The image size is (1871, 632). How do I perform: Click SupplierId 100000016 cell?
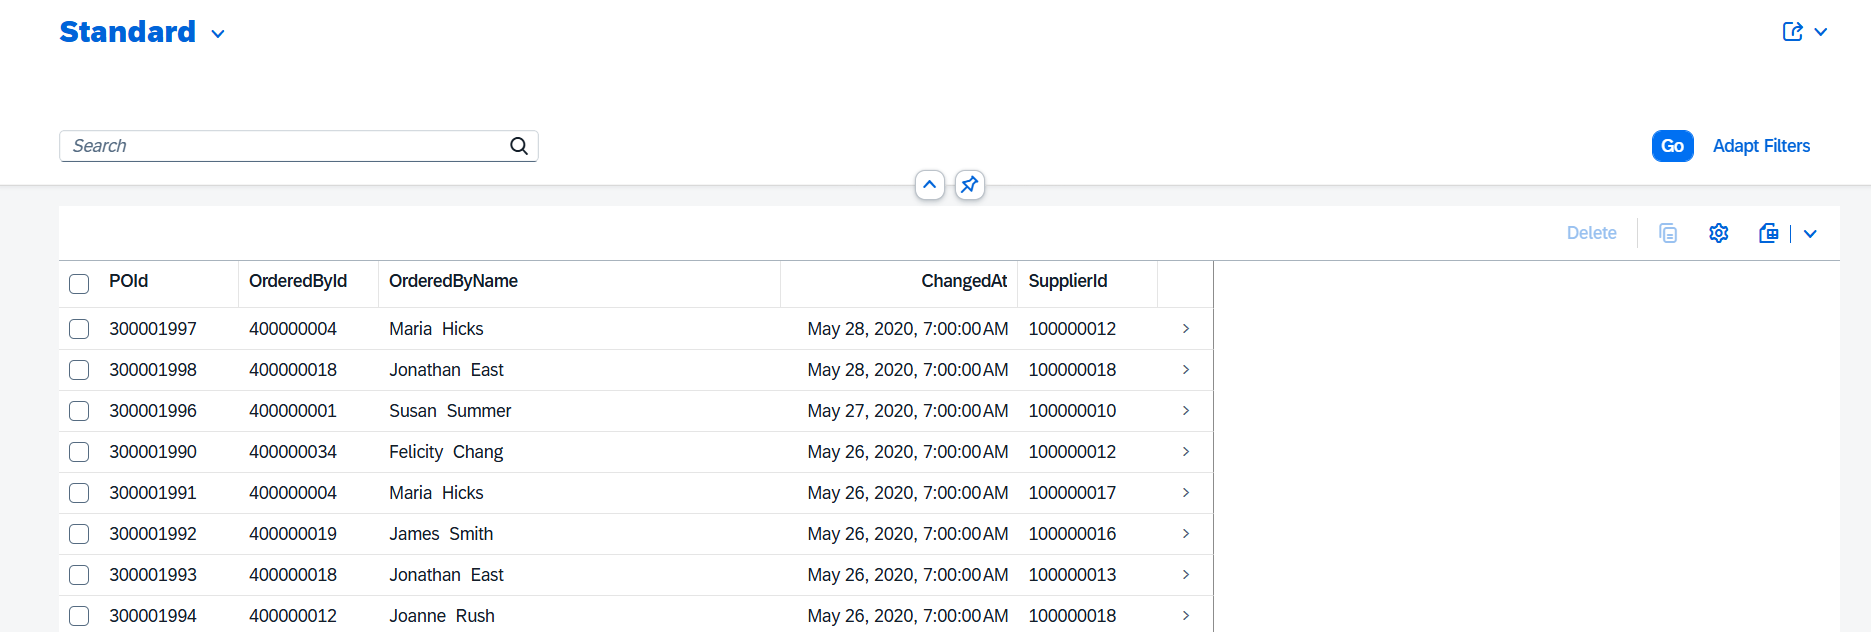(1072, 534)
